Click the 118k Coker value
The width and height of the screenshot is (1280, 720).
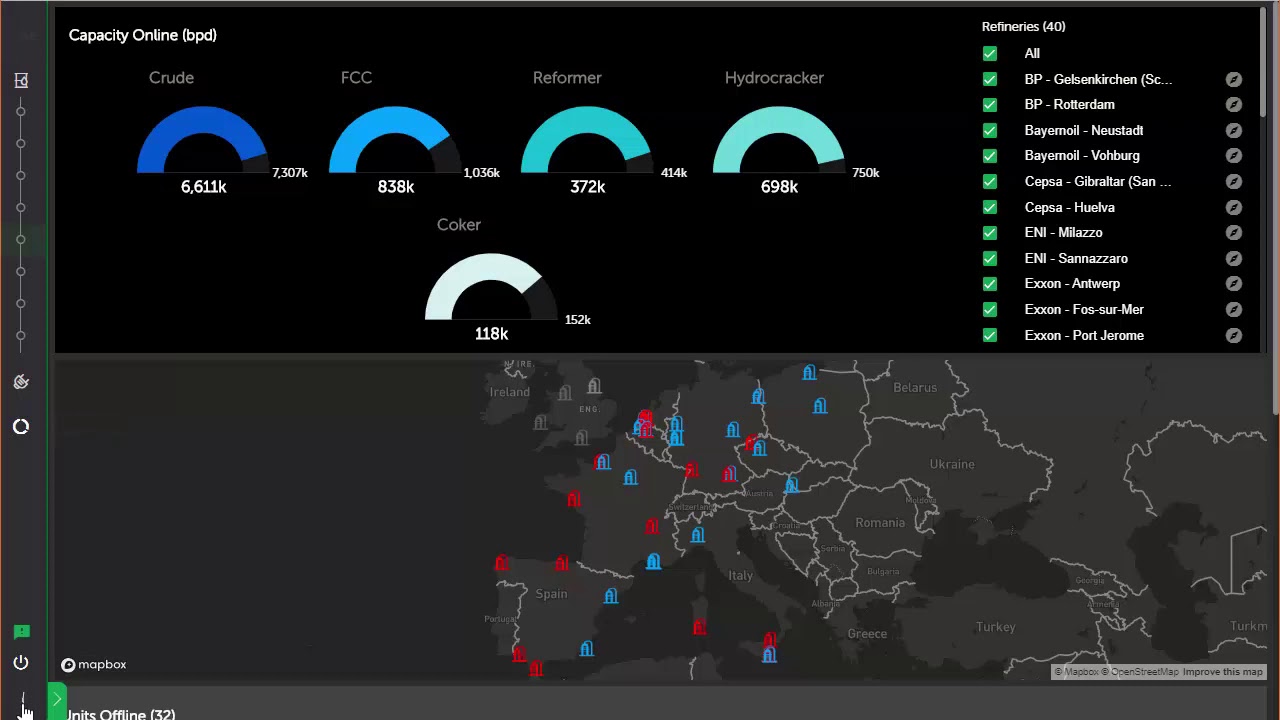point(491,334)
